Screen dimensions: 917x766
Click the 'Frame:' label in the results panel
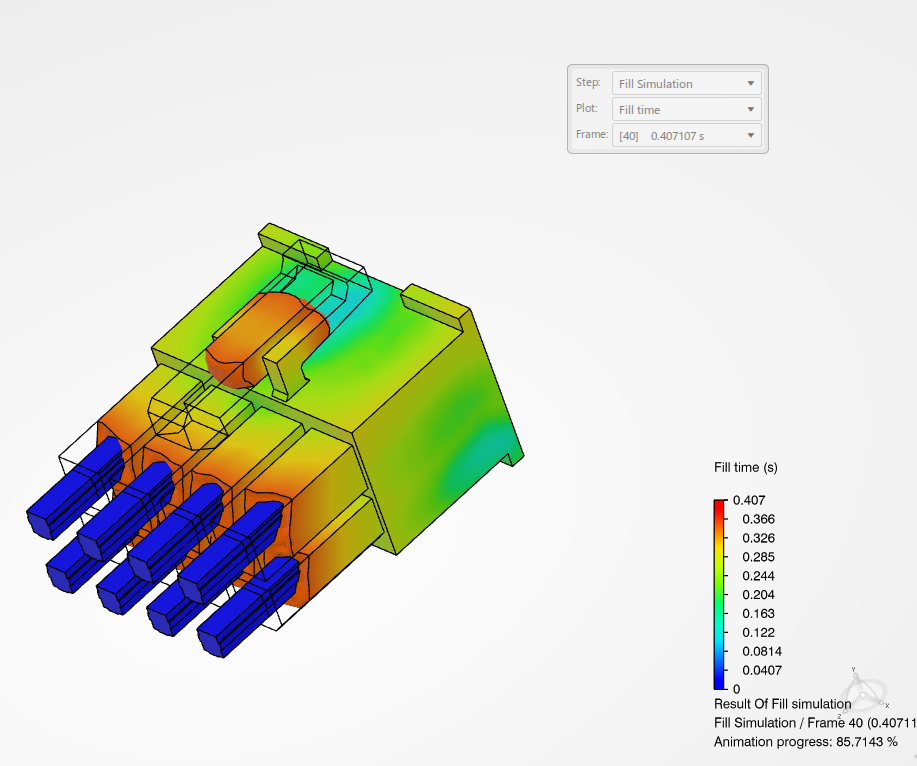590,136
